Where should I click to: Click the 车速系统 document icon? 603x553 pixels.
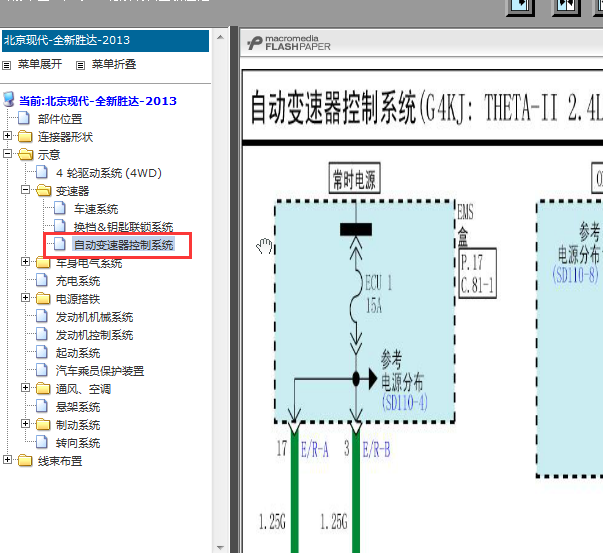coord(60,208)
